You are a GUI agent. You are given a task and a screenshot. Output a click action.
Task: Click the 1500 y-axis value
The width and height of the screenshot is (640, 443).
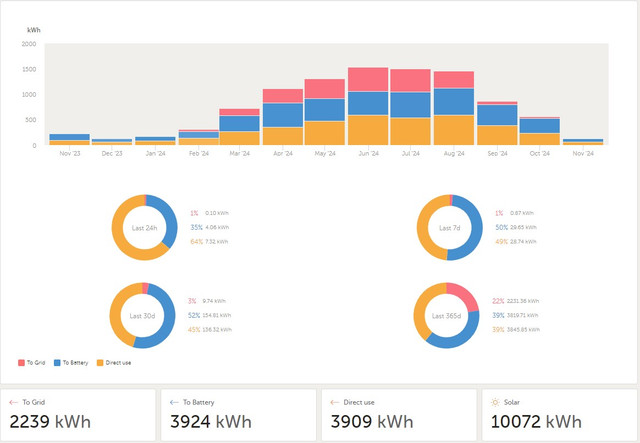coord(29,69)
